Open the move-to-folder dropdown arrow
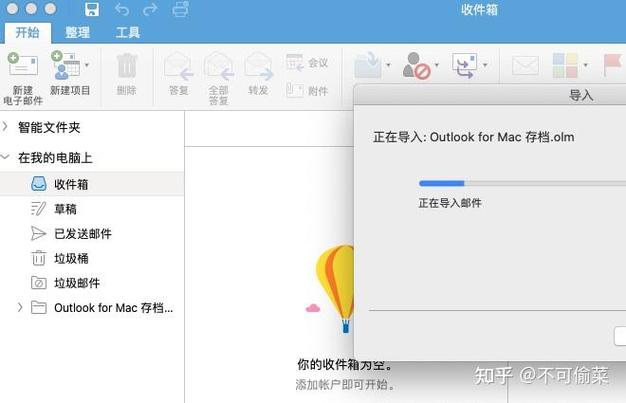 (x=388, y=65)
